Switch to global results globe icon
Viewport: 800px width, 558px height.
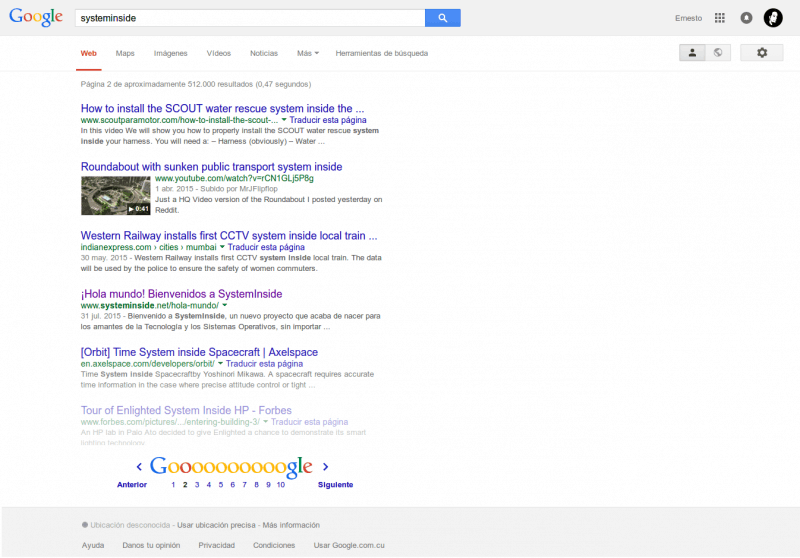tap(718, 53)
